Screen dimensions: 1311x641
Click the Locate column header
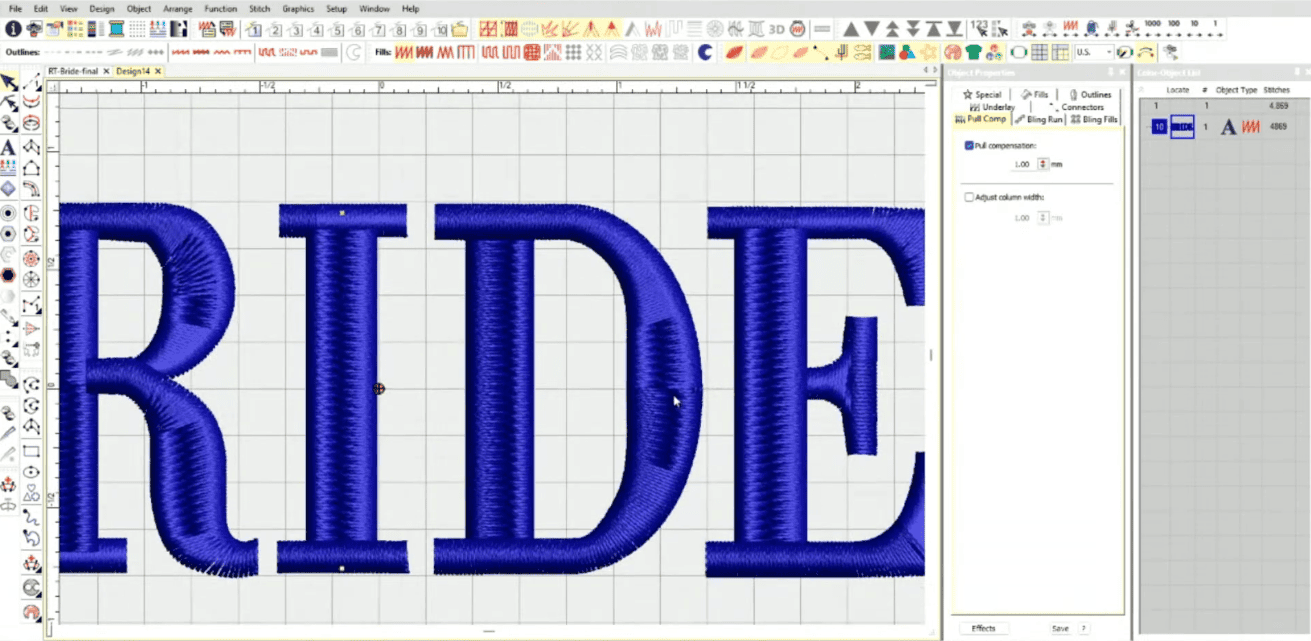1177,90
